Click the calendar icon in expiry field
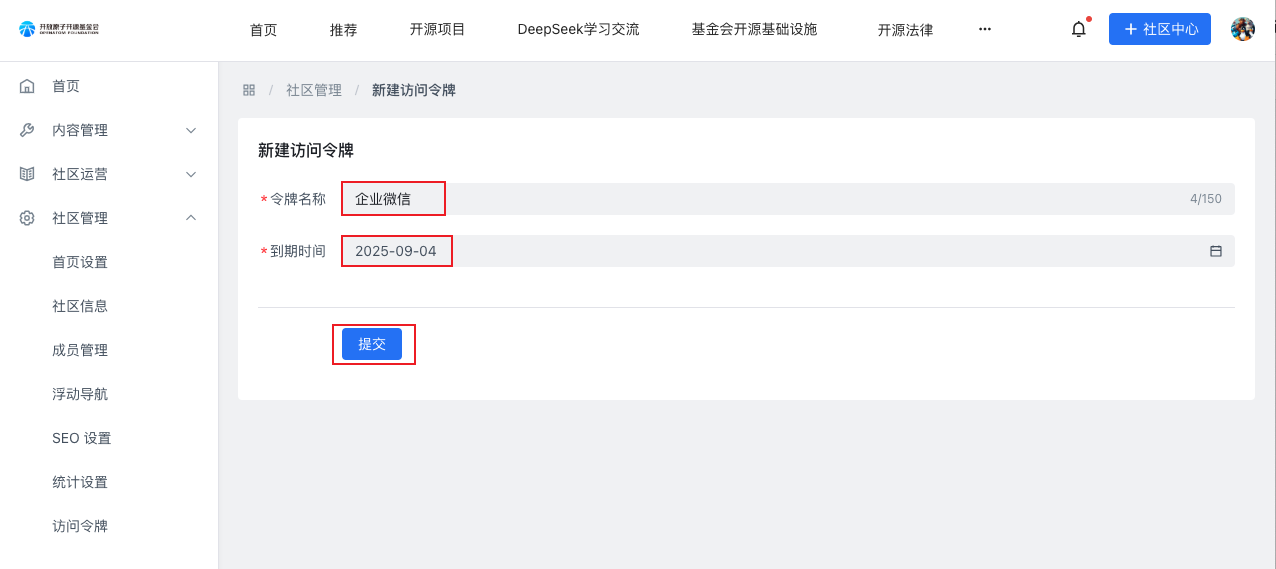 pos(1216,251)
